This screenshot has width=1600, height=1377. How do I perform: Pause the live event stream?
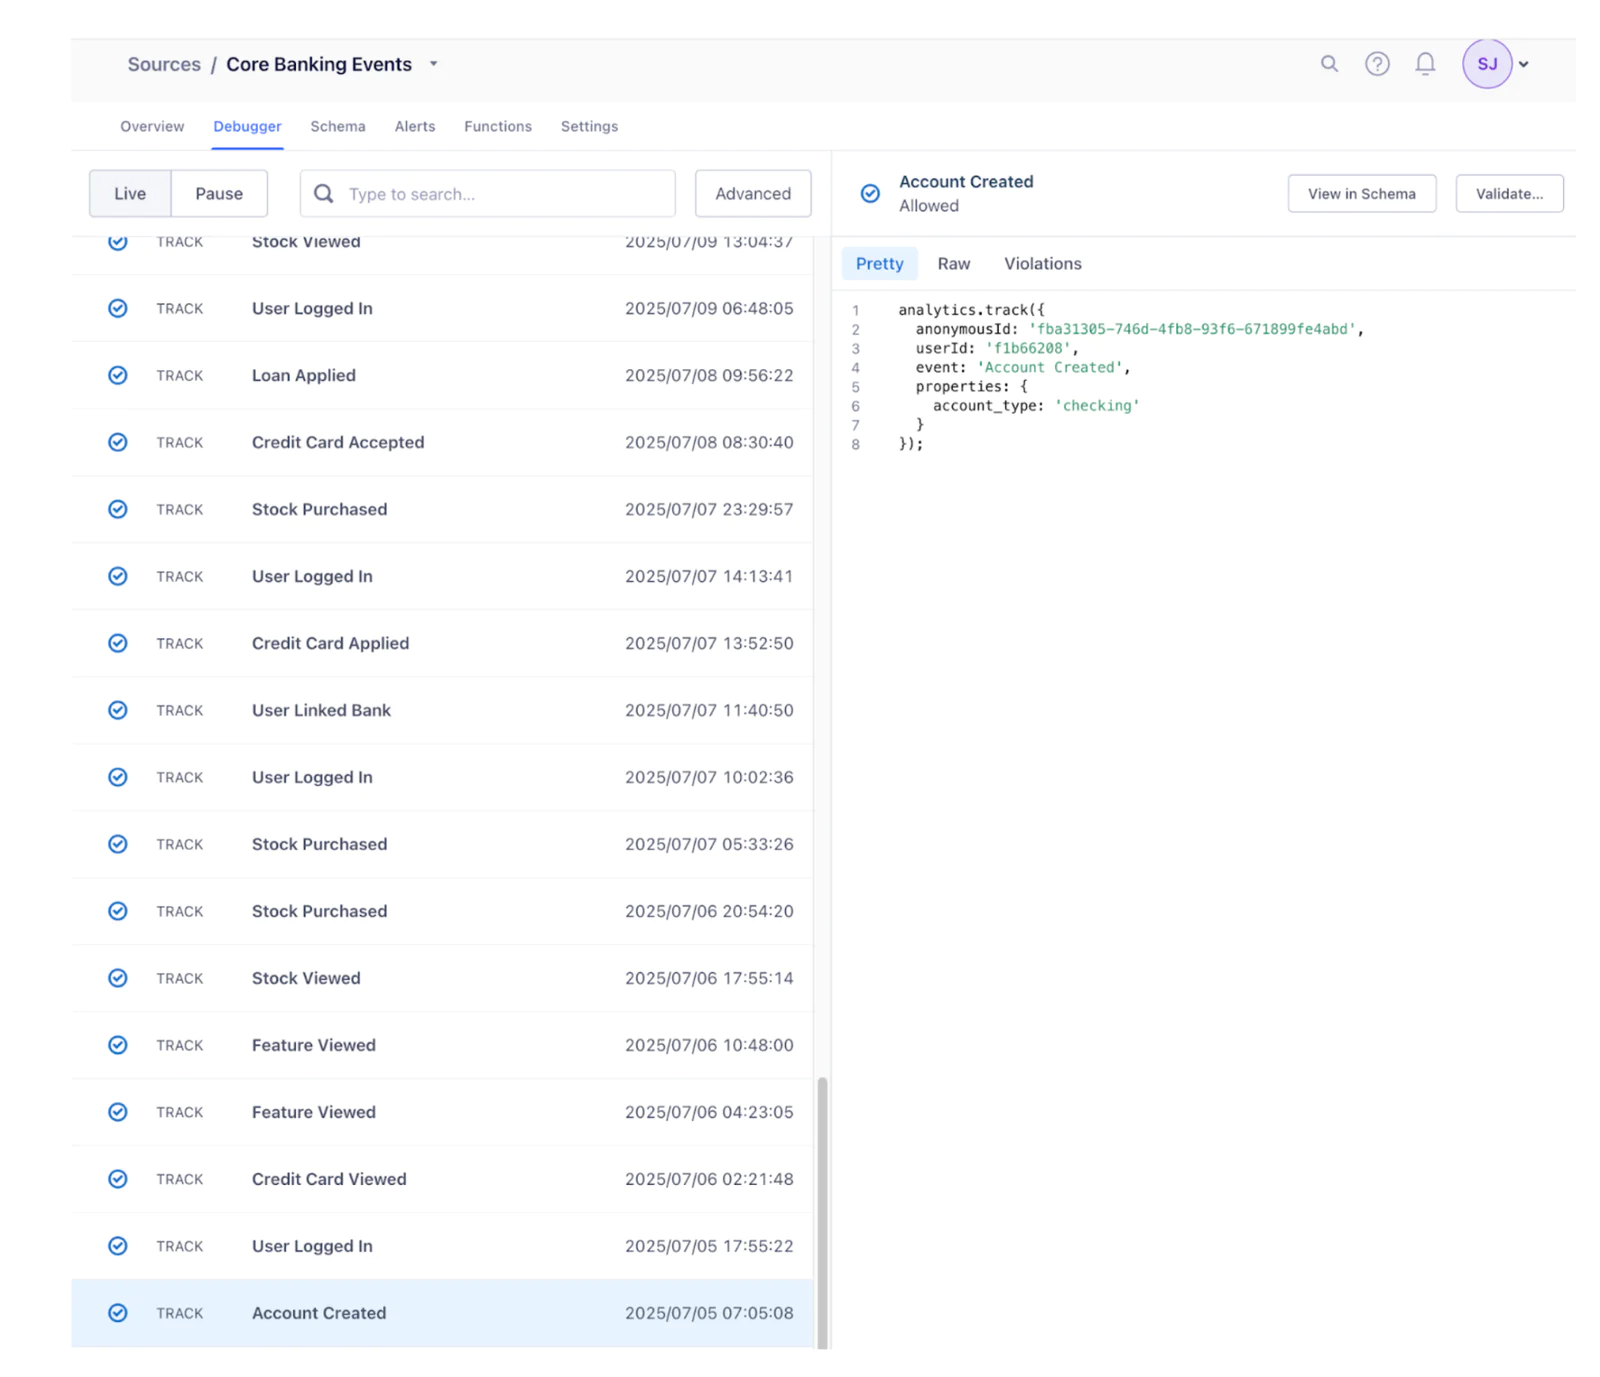[x=219, y=193]
